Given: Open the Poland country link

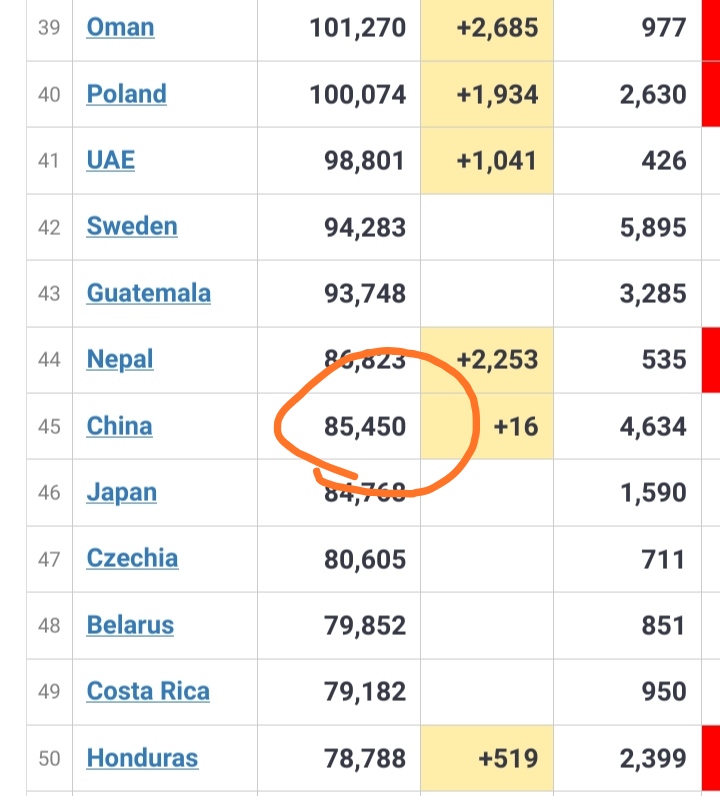Looking at the screenshot, I should click(126, 94).
